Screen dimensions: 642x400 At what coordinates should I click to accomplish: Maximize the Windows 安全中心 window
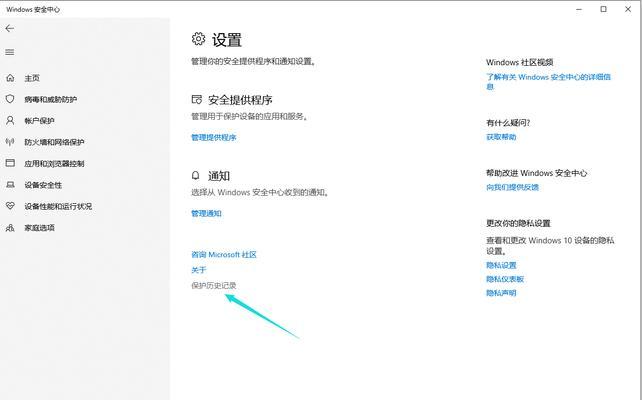click(604, 9)
